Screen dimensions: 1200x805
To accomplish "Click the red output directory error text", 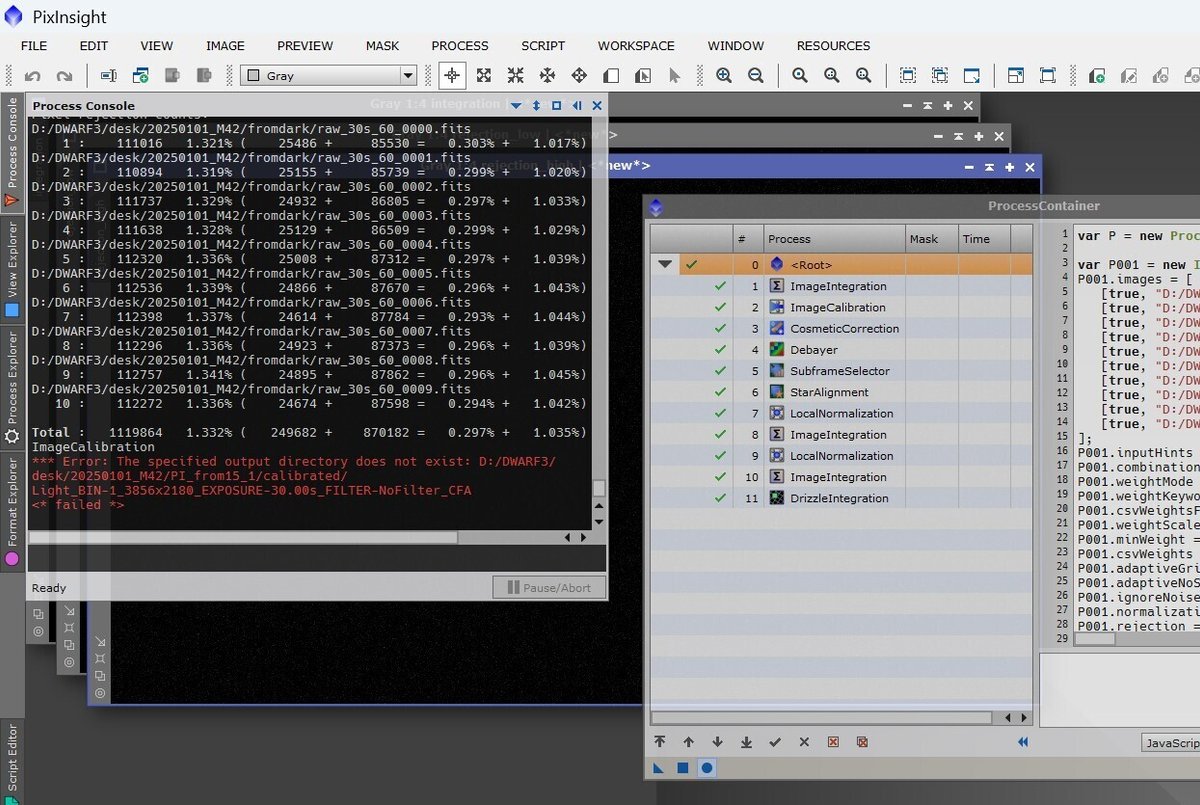I will pos(294,476).
